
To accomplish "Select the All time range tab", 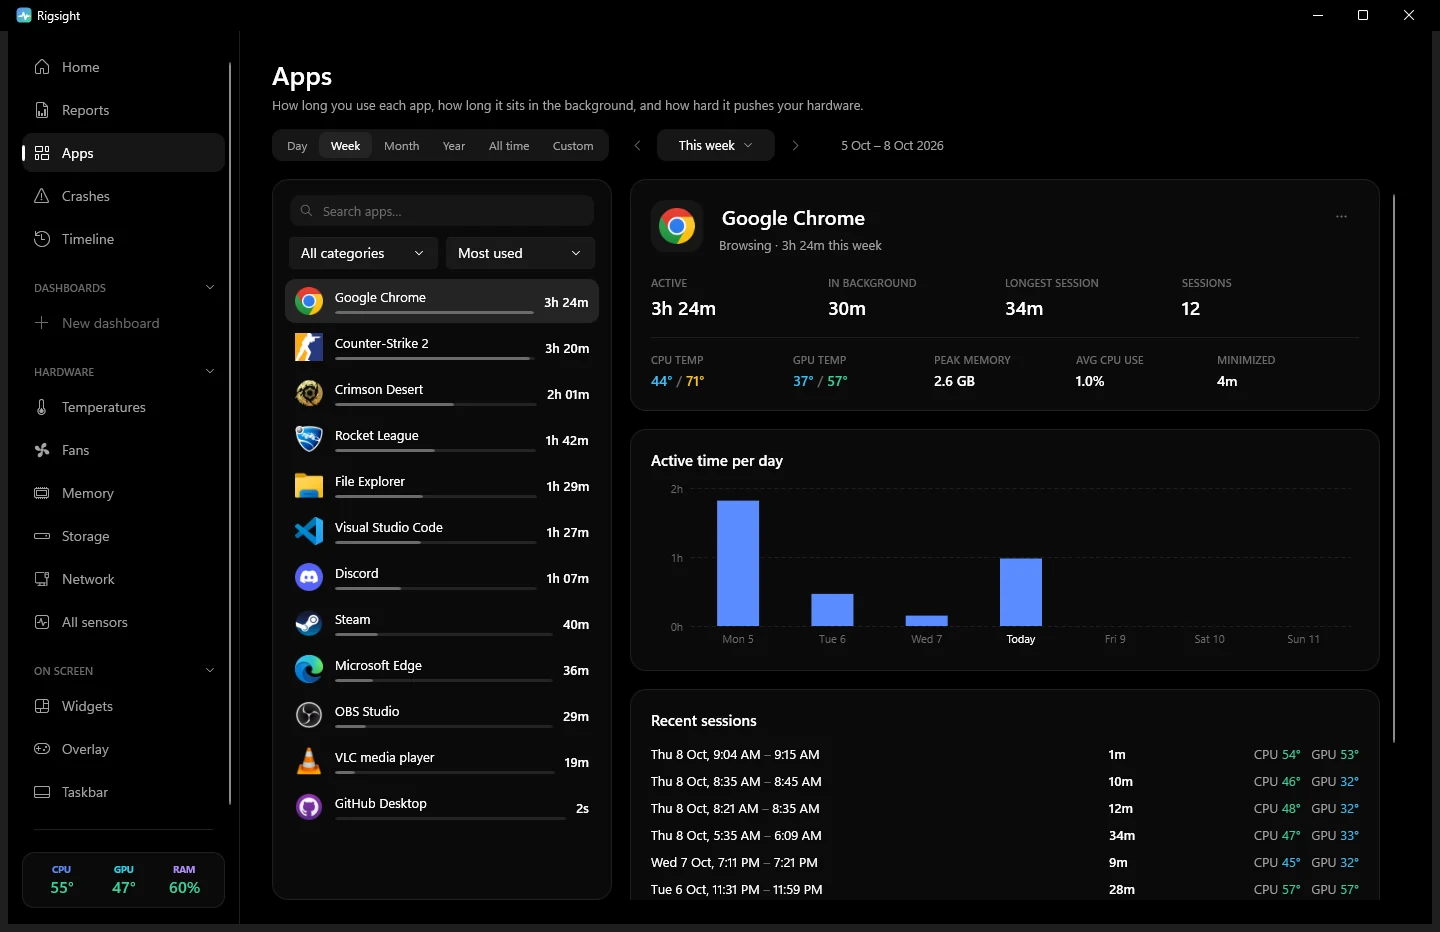I will [x=509, y=146].
